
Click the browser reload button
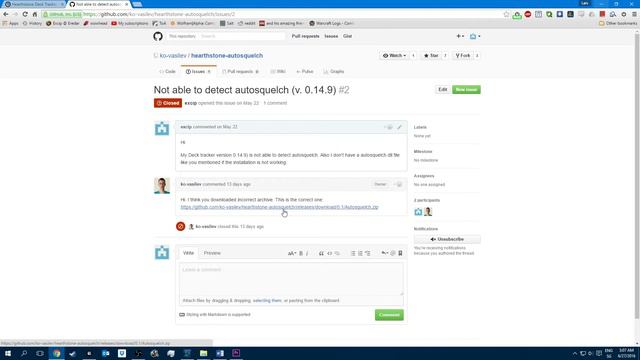[25, 14]
